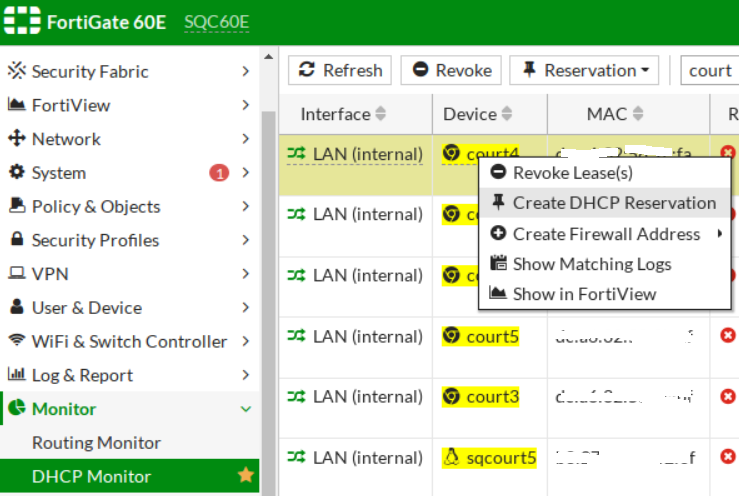Open Create Firewall Address submenu
Screen dimensions: 739x496
click(605, 234)
